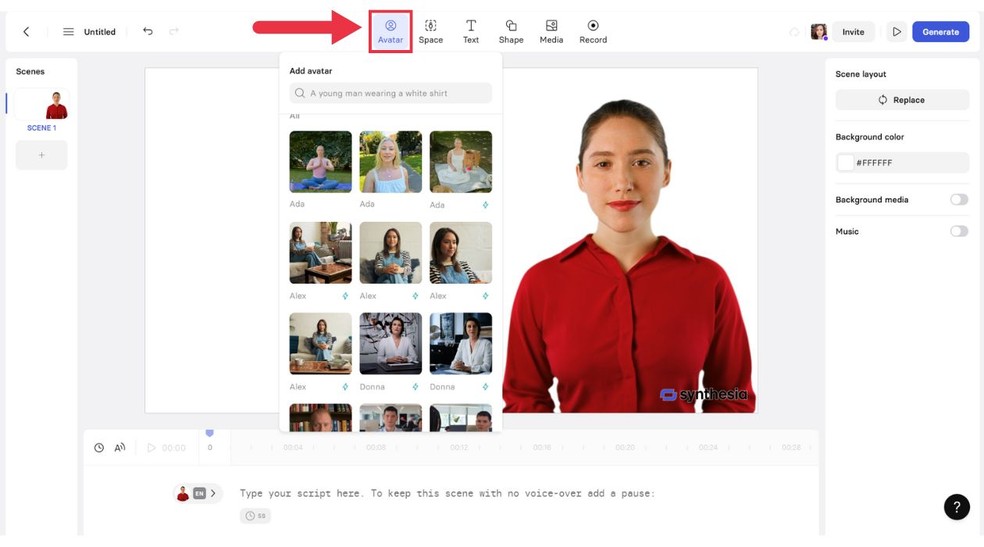Open the hamburger menu
This screenshot has width=984, height=547.
68,31
